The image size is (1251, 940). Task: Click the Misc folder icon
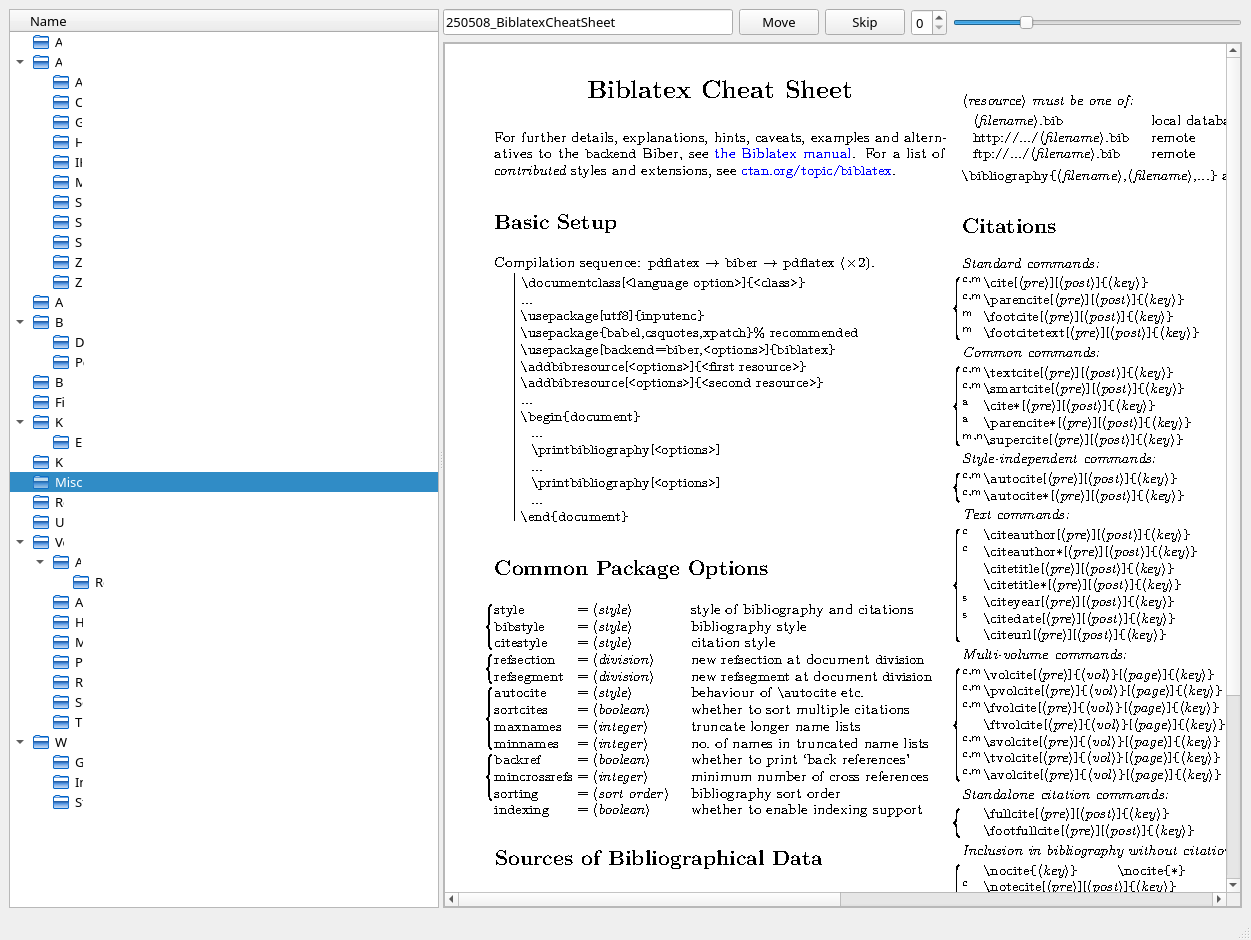(x=41, y=482)
